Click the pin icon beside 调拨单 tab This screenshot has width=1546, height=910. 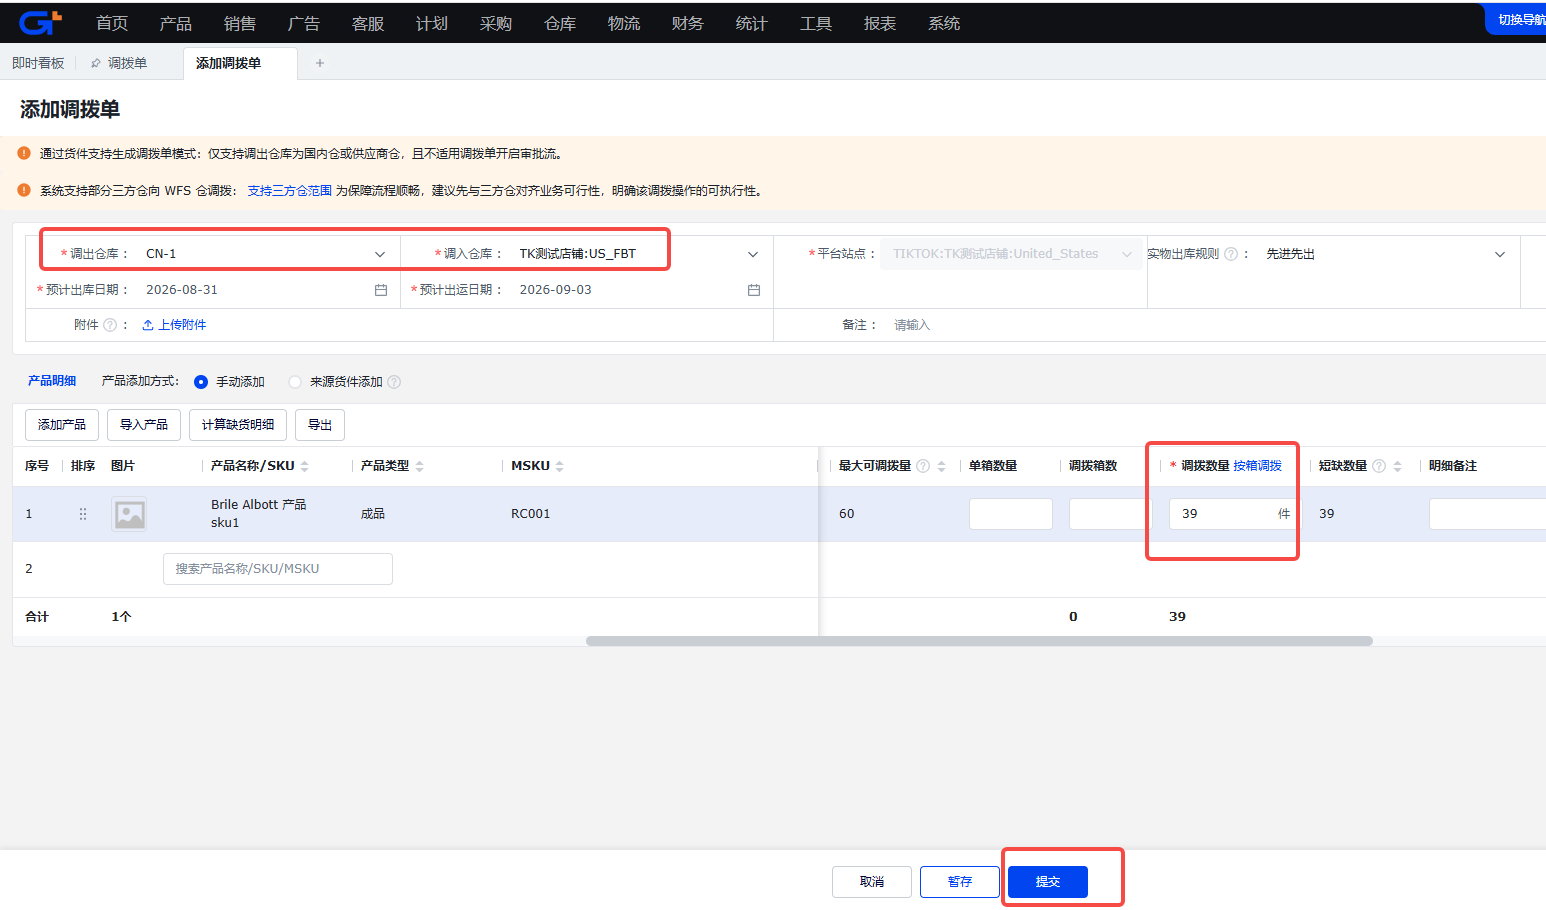coord(96,63)
